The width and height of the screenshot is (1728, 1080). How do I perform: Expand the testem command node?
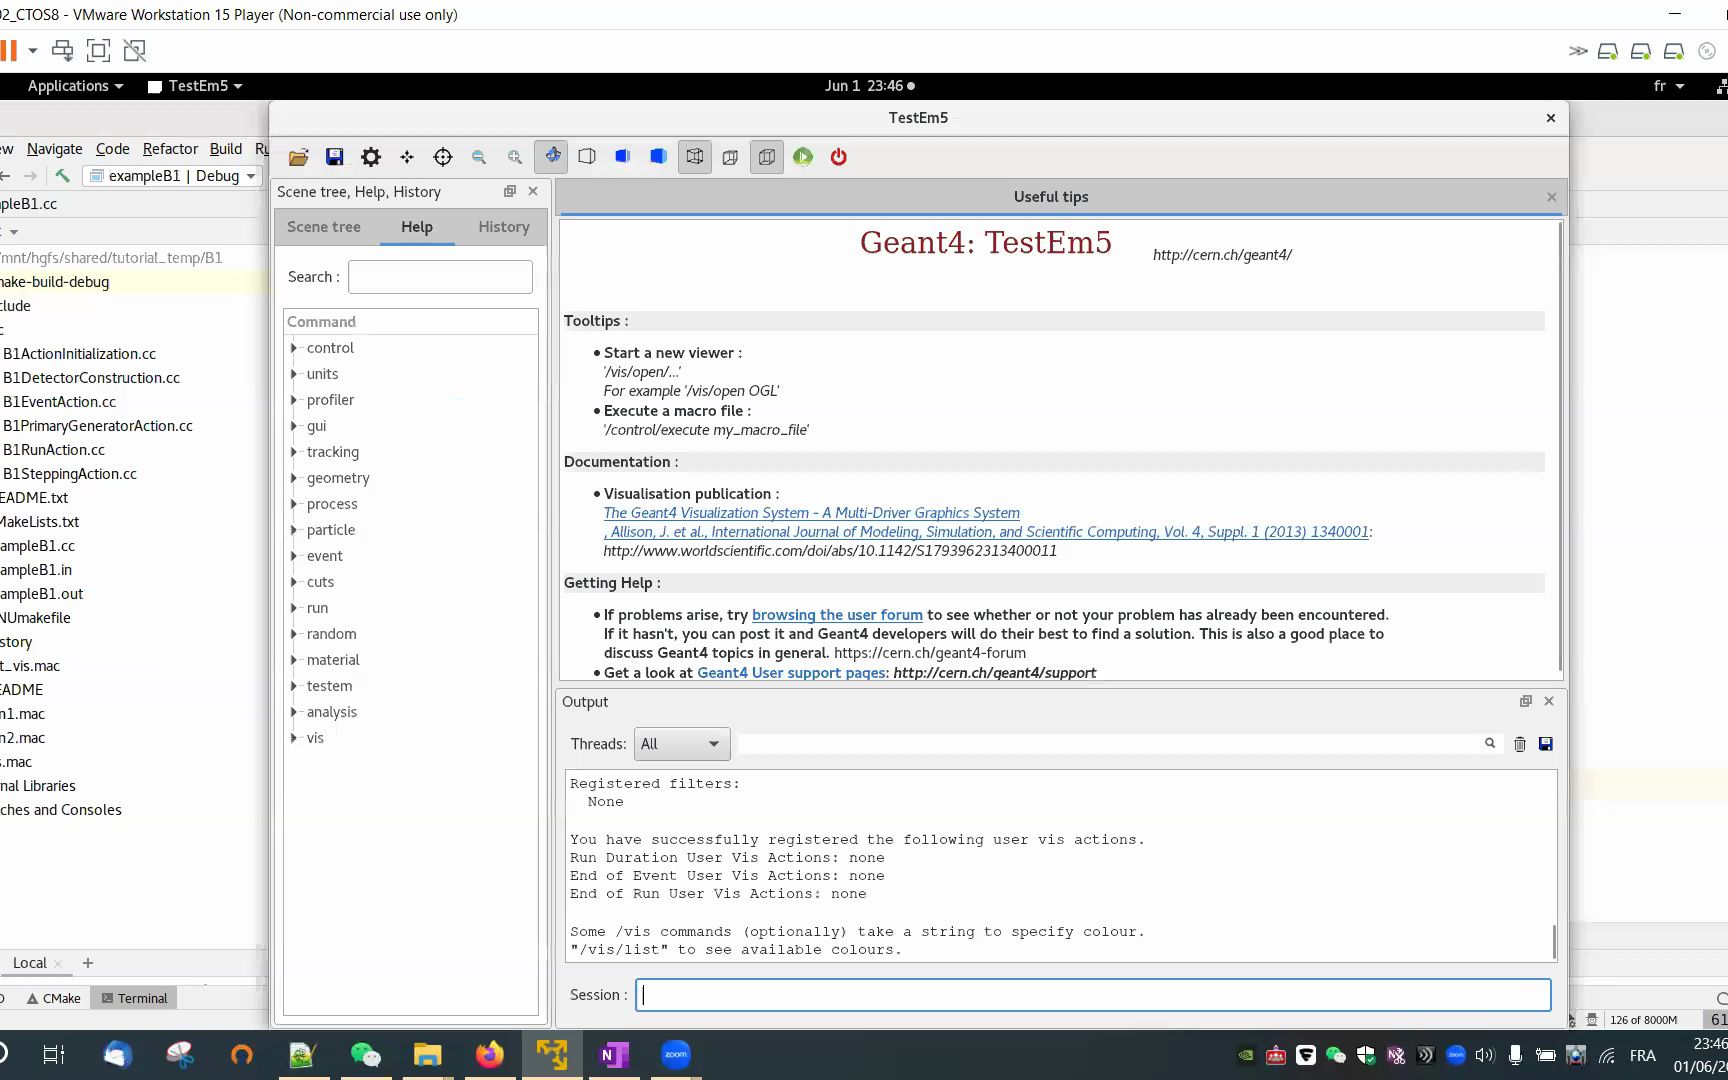pos(294,686)
